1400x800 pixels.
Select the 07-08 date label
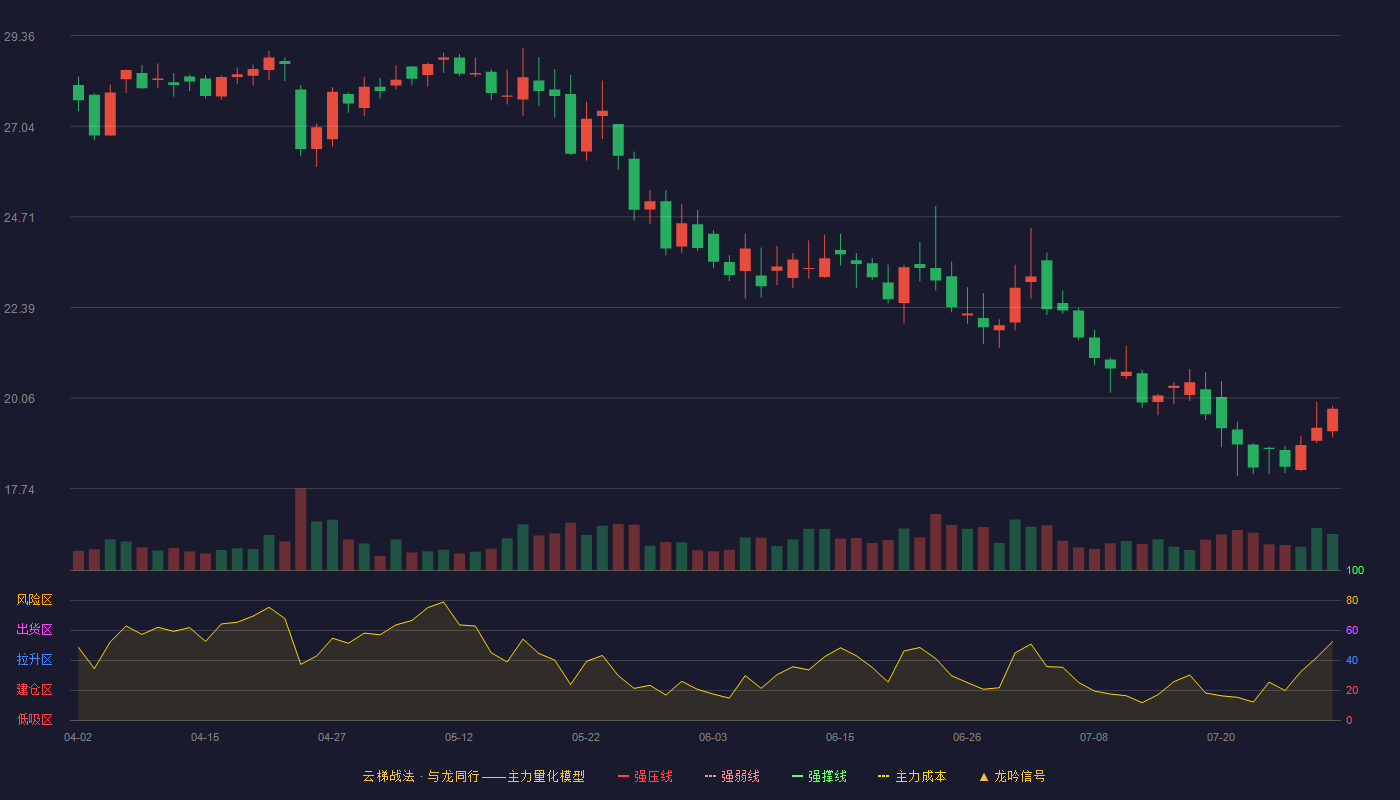[x=1094, y=737]
